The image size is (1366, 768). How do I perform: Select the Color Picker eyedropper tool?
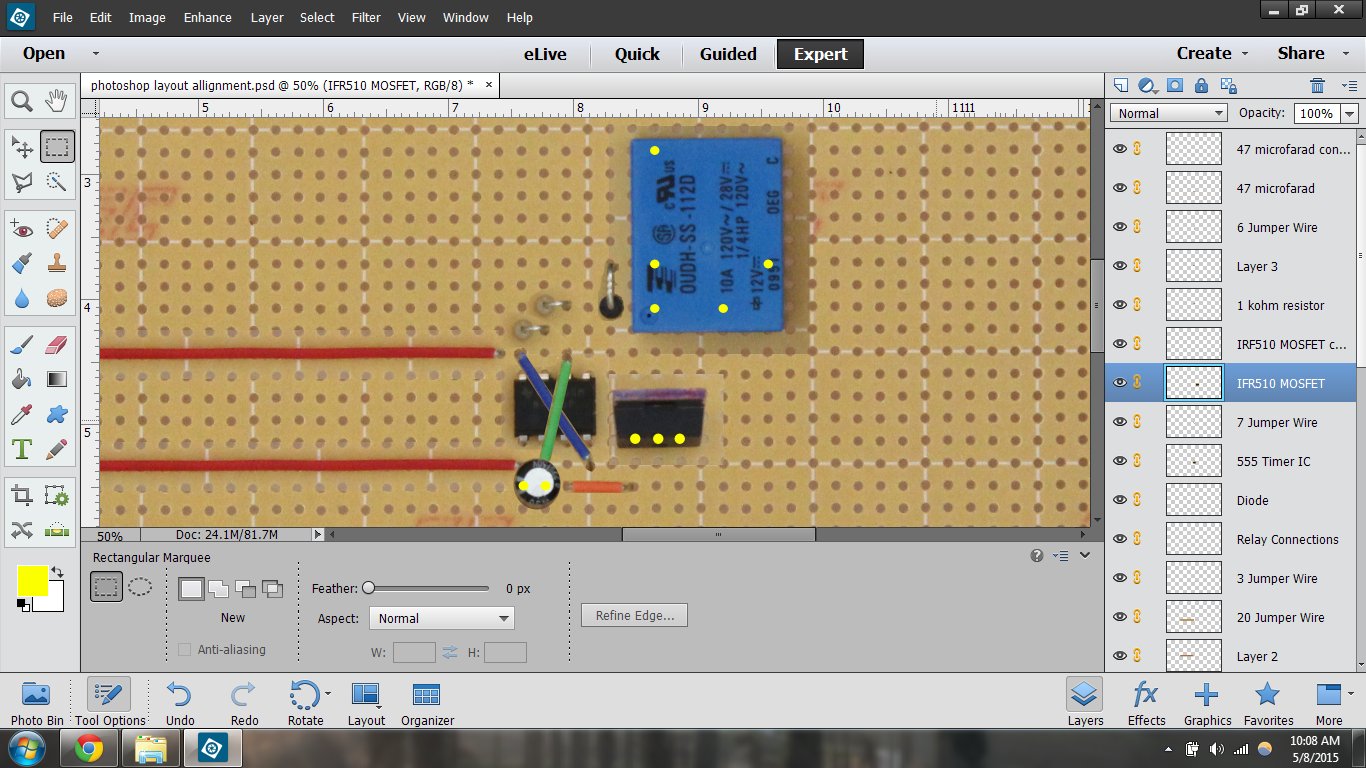pyautogui.click(x=22, y=415)
